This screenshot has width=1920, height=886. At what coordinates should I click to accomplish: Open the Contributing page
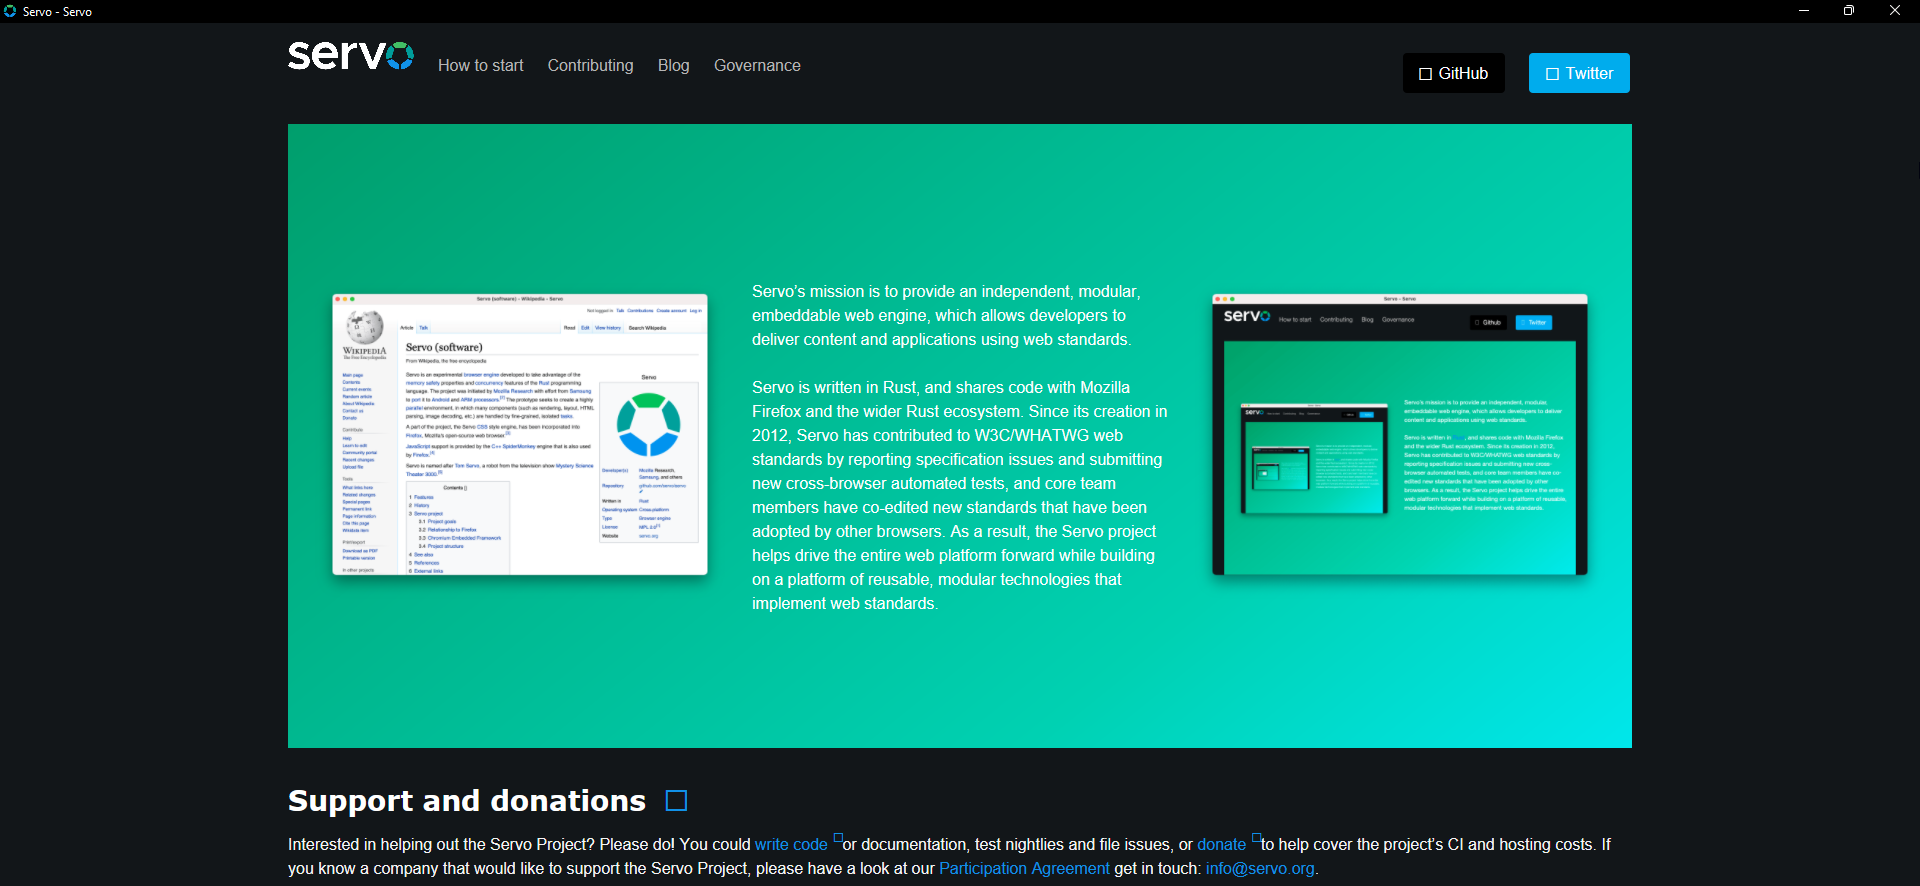click(590, 66)
